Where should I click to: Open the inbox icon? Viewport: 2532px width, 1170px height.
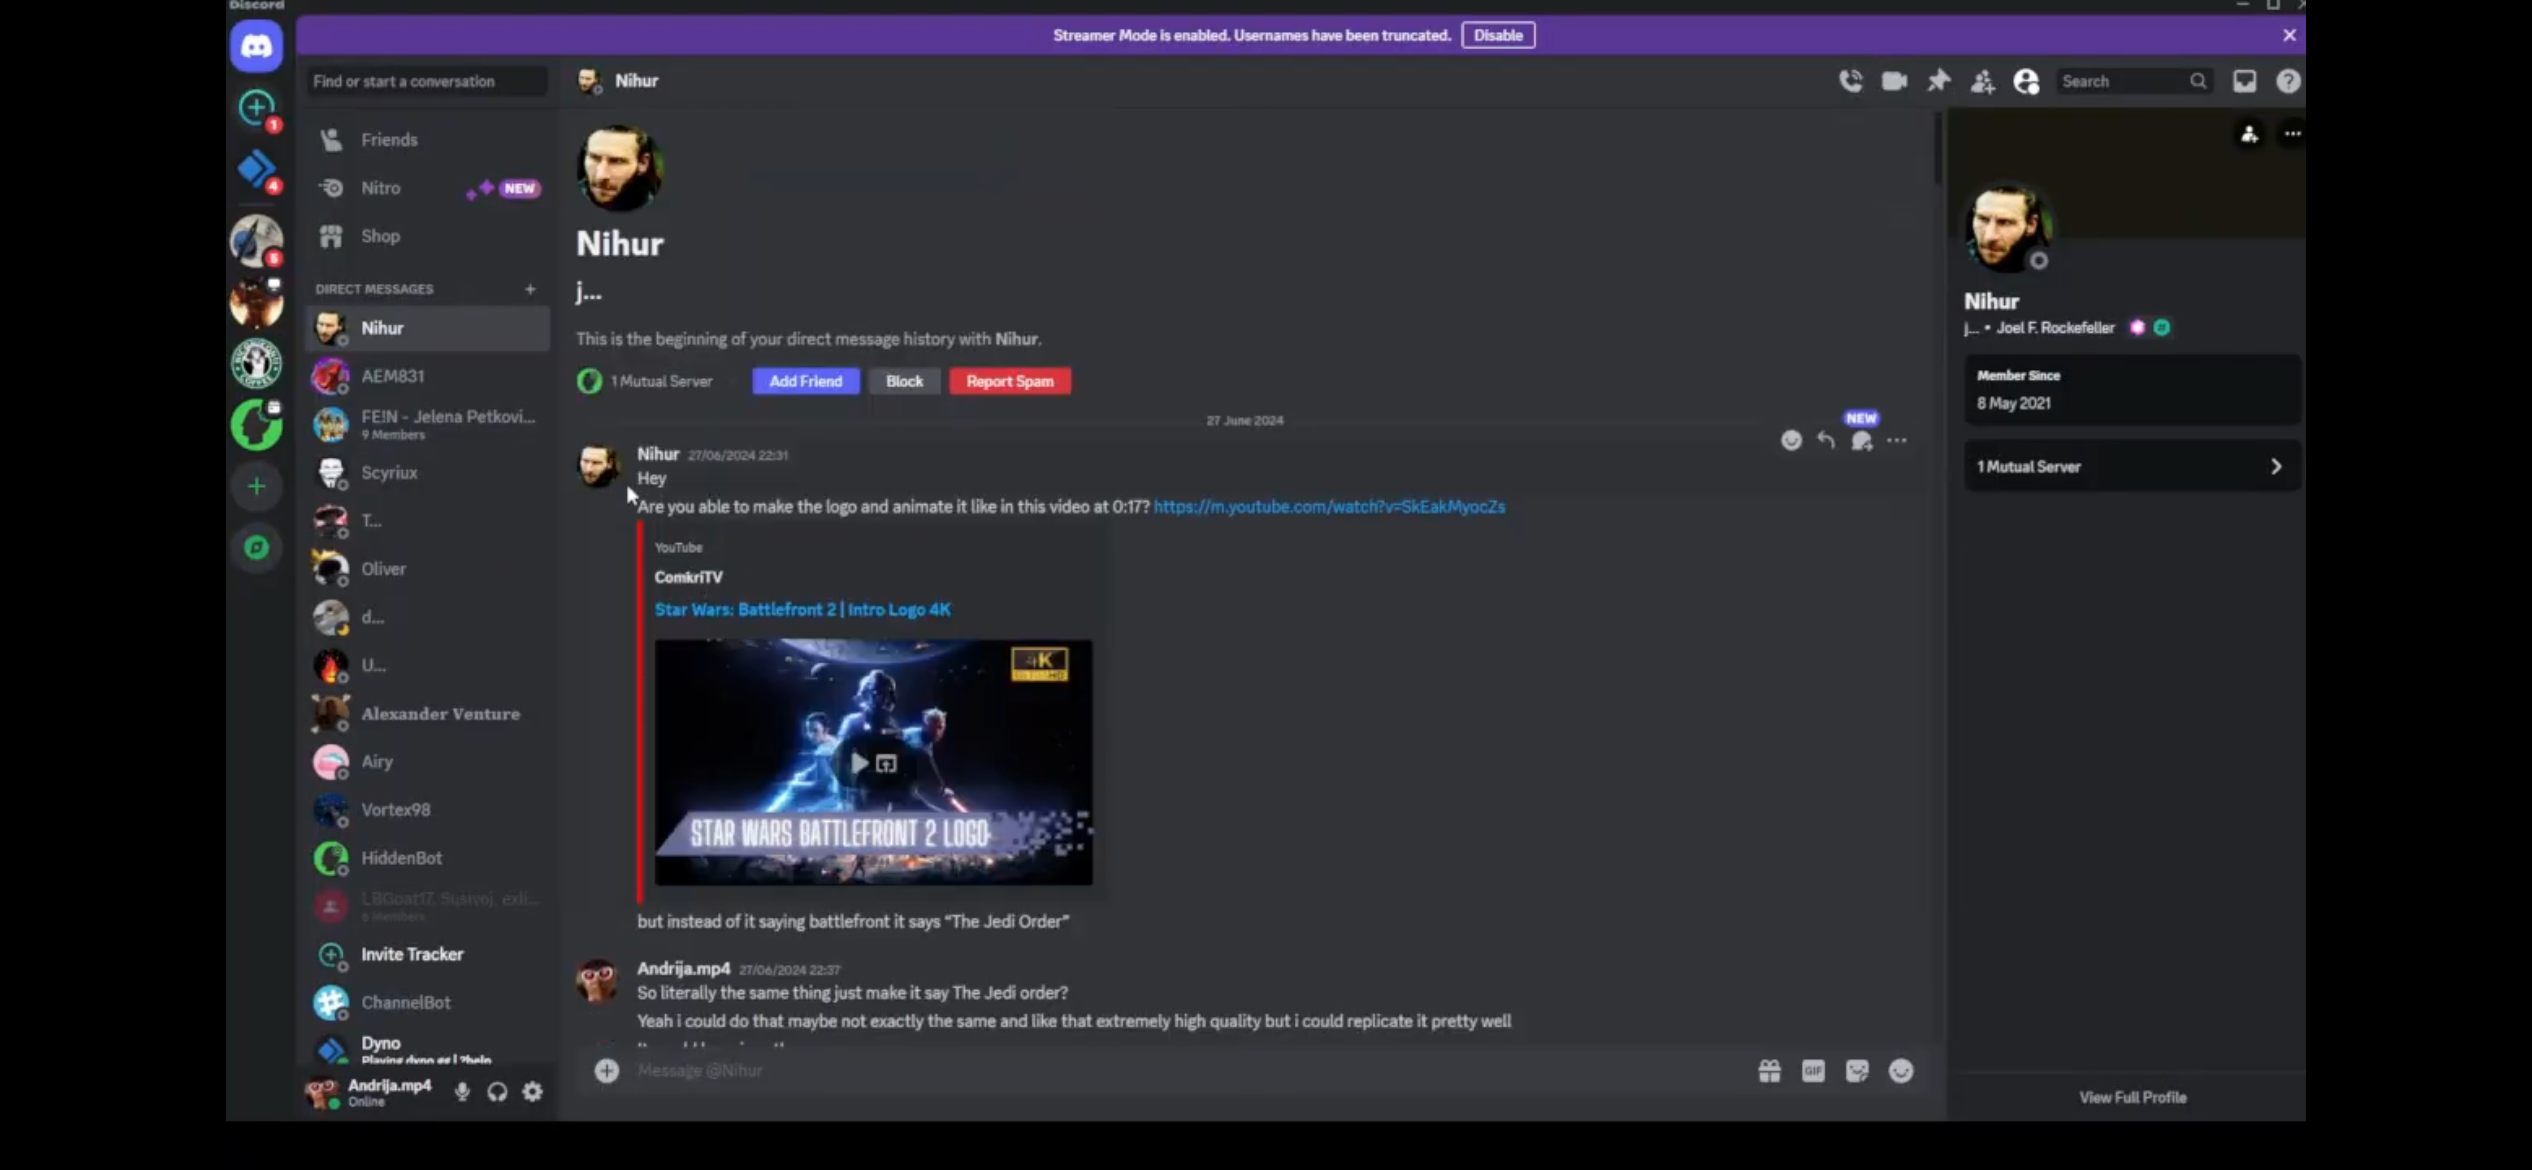2244,81
